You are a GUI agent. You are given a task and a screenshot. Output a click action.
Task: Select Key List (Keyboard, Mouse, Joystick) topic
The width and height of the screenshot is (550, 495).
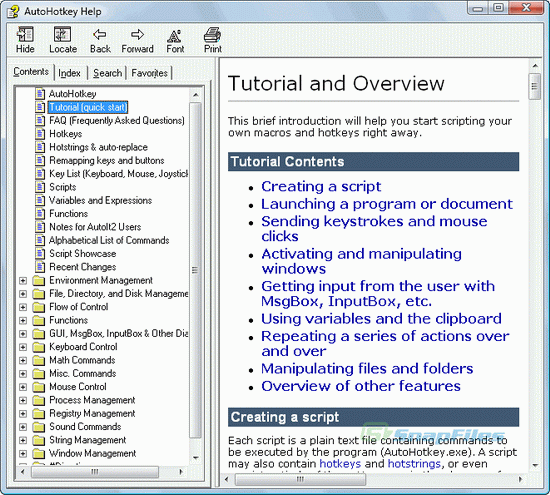(x=119, y=174)
